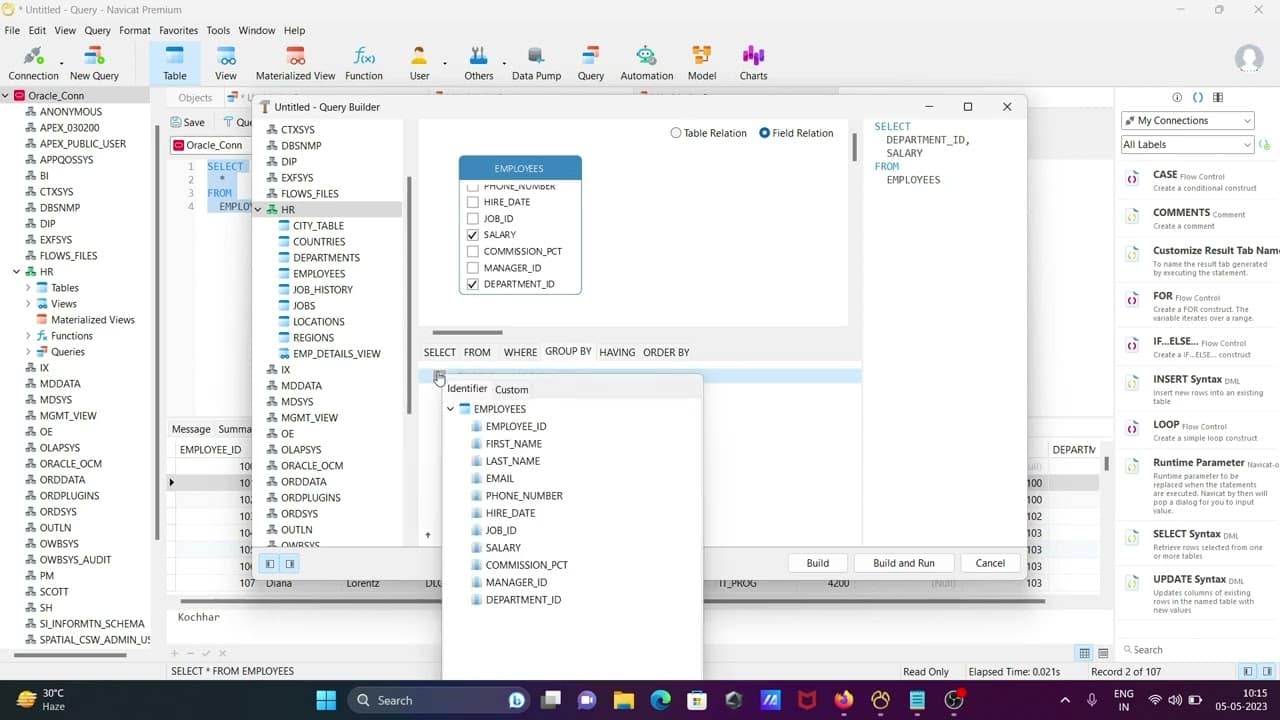
Task: Select DEPARTMENT_ID in the Identifier field list
Action: click(x=523, y=600)
